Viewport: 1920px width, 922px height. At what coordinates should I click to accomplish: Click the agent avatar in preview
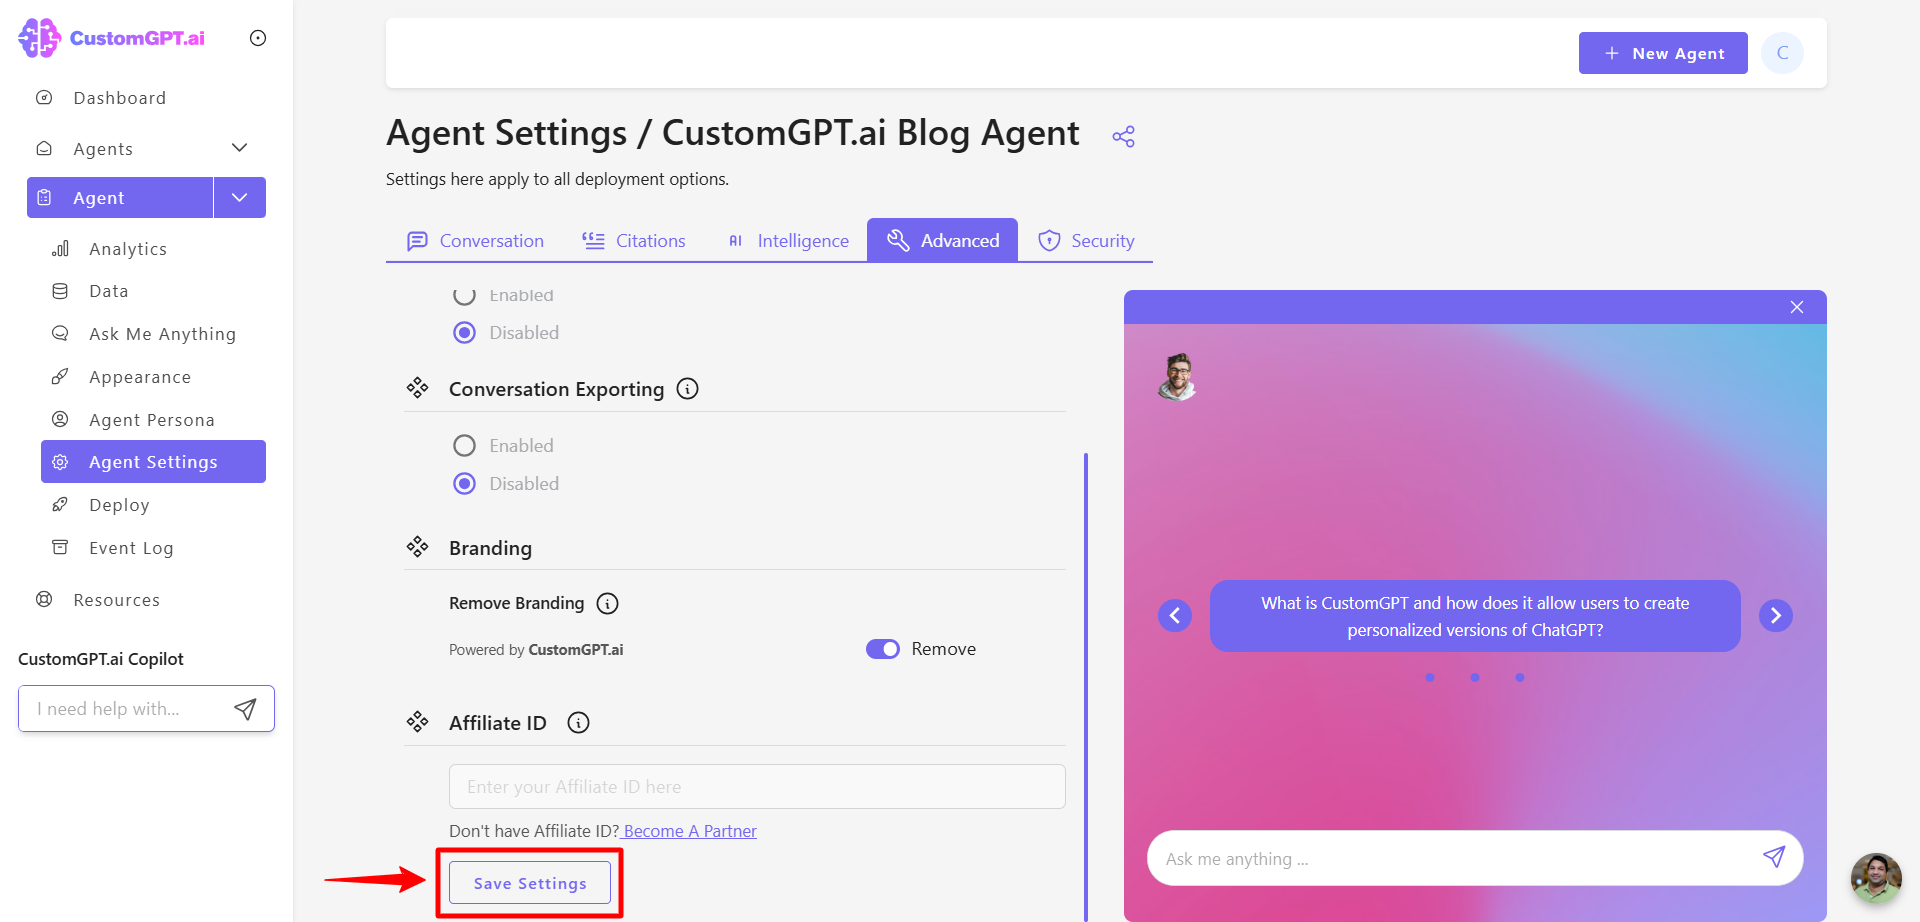pos(1178,377)
